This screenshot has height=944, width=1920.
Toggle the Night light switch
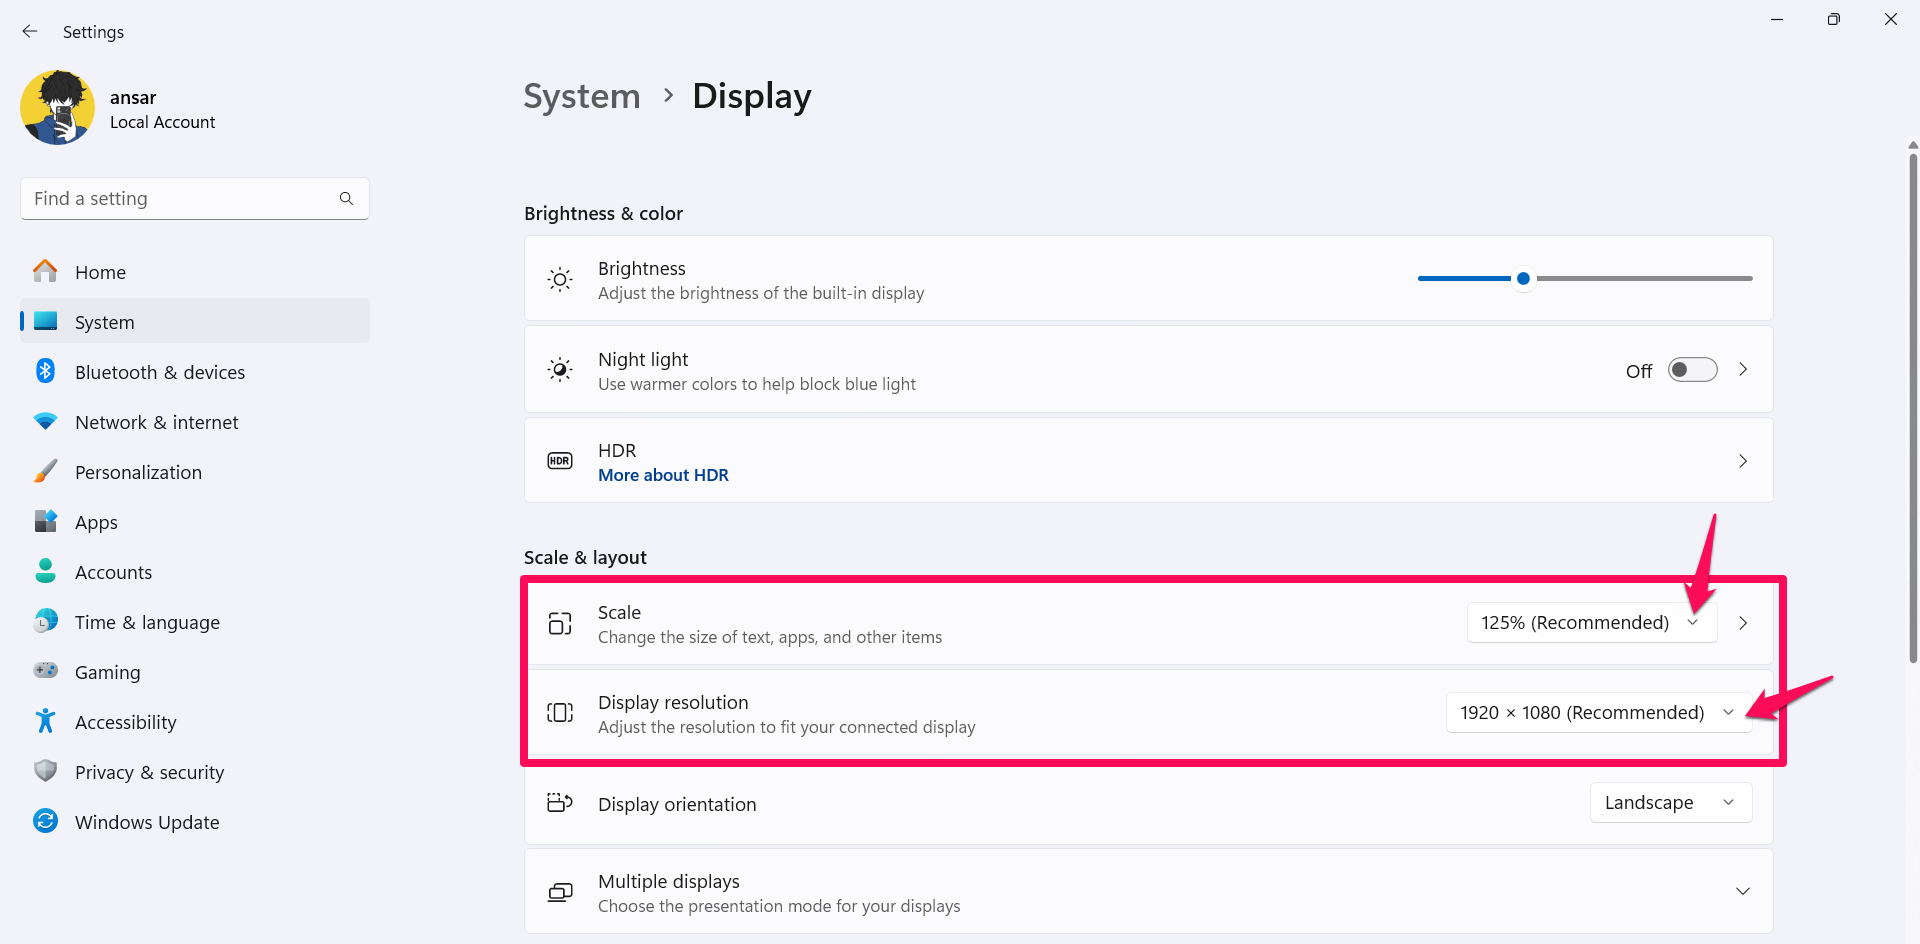tap(1693, 370)
